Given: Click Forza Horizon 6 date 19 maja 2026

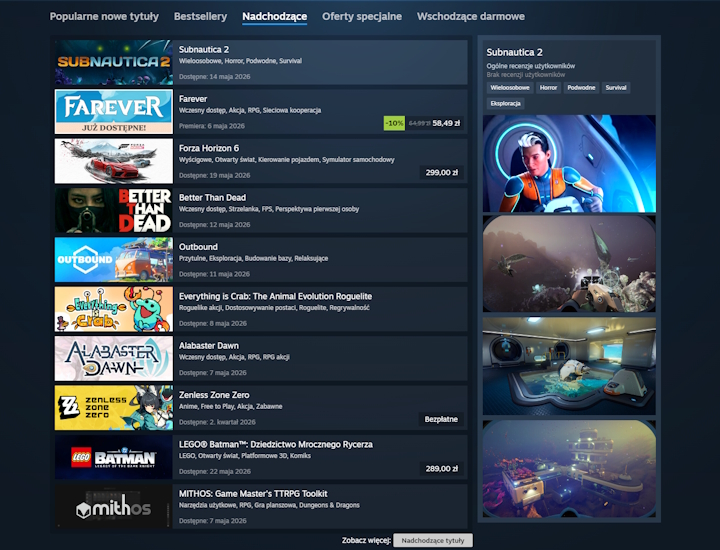Looking at the screenshot, I should (x=214, y=175).
